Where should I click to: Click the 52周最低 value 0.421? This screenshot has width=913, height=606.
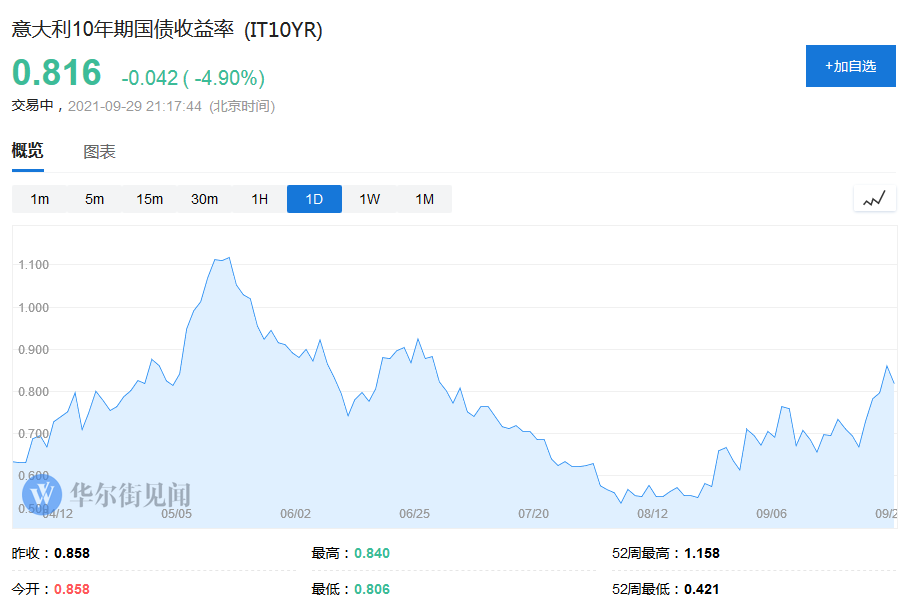tap(702, 589)
